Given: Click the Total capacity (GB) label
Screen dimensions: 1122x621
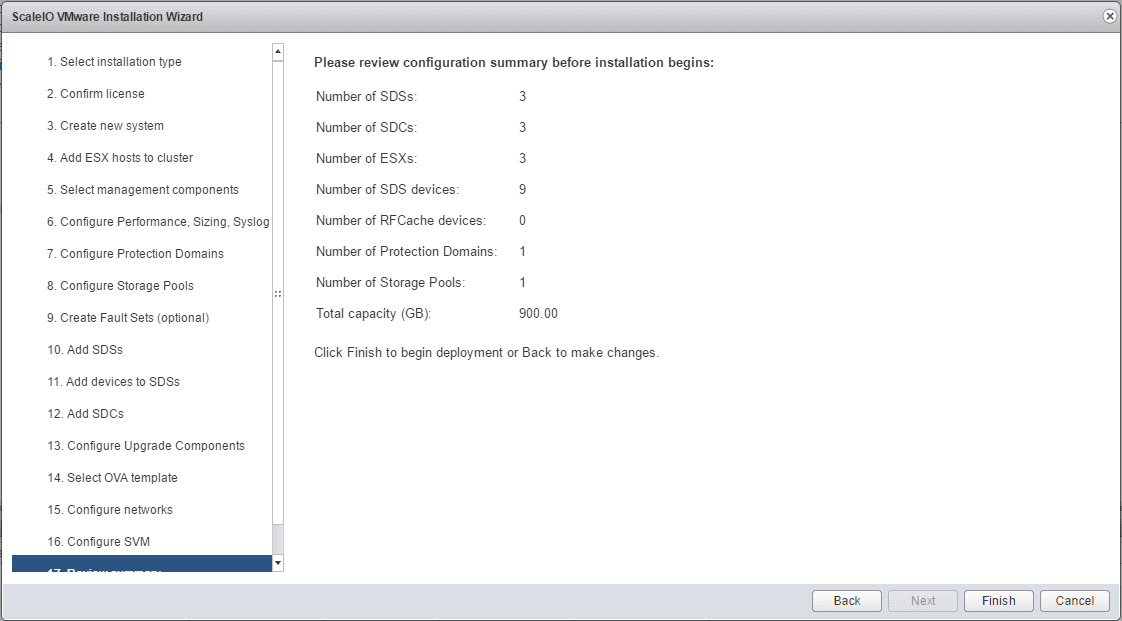Looking at the screenshot, I should [x=374, y=313].
